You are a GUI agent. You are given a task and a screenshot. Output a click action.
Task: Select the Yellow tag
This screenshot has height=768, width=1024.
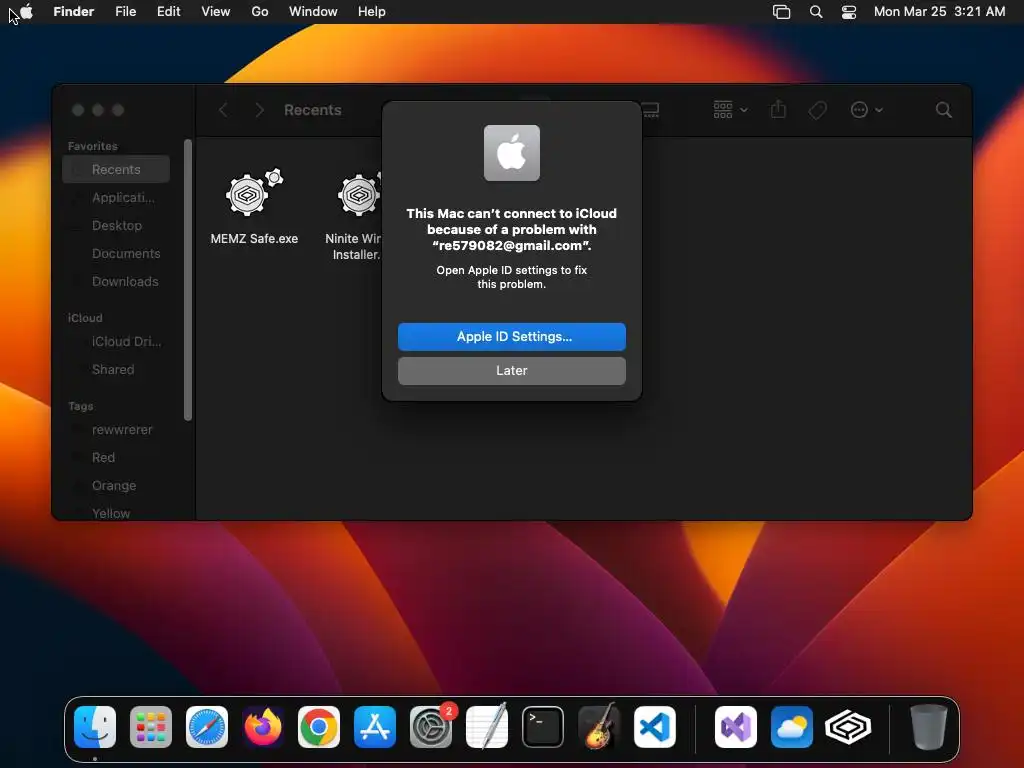point(116,513)
